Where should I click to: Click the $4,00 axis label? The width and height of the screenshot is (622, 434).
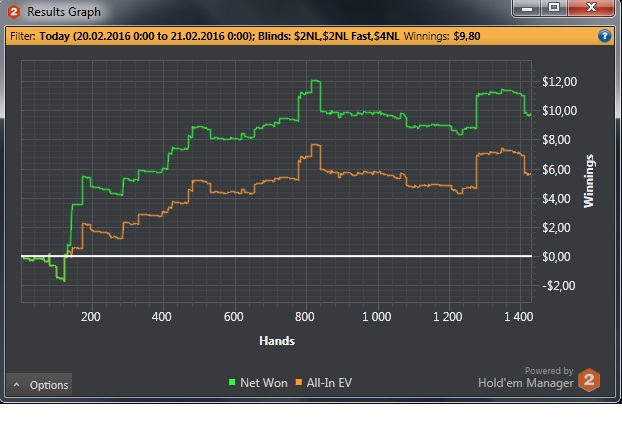tap(556, 199)
